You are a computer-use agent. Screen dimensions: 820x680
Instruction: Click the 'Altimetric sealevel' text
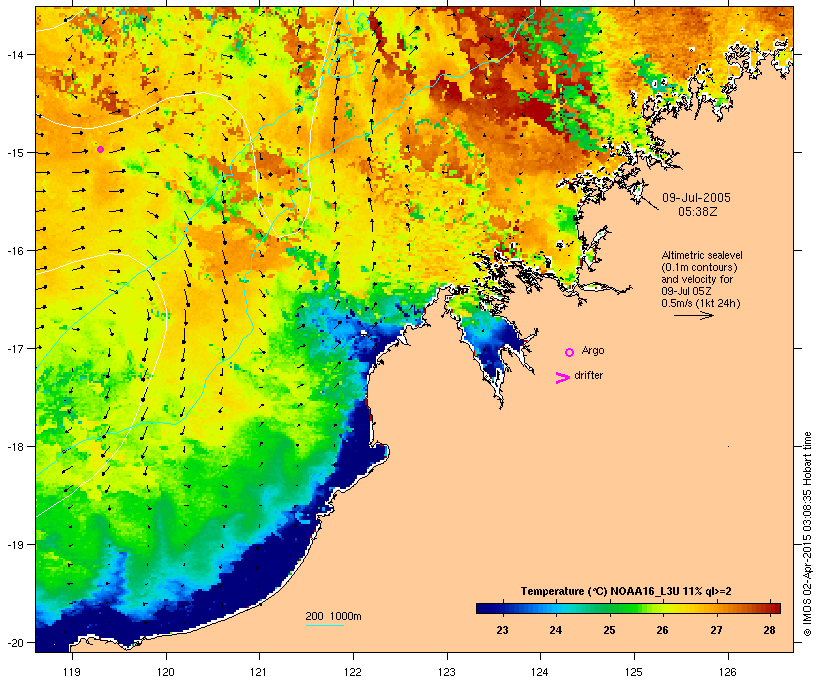pyautogui.click(x=702, y=255)
